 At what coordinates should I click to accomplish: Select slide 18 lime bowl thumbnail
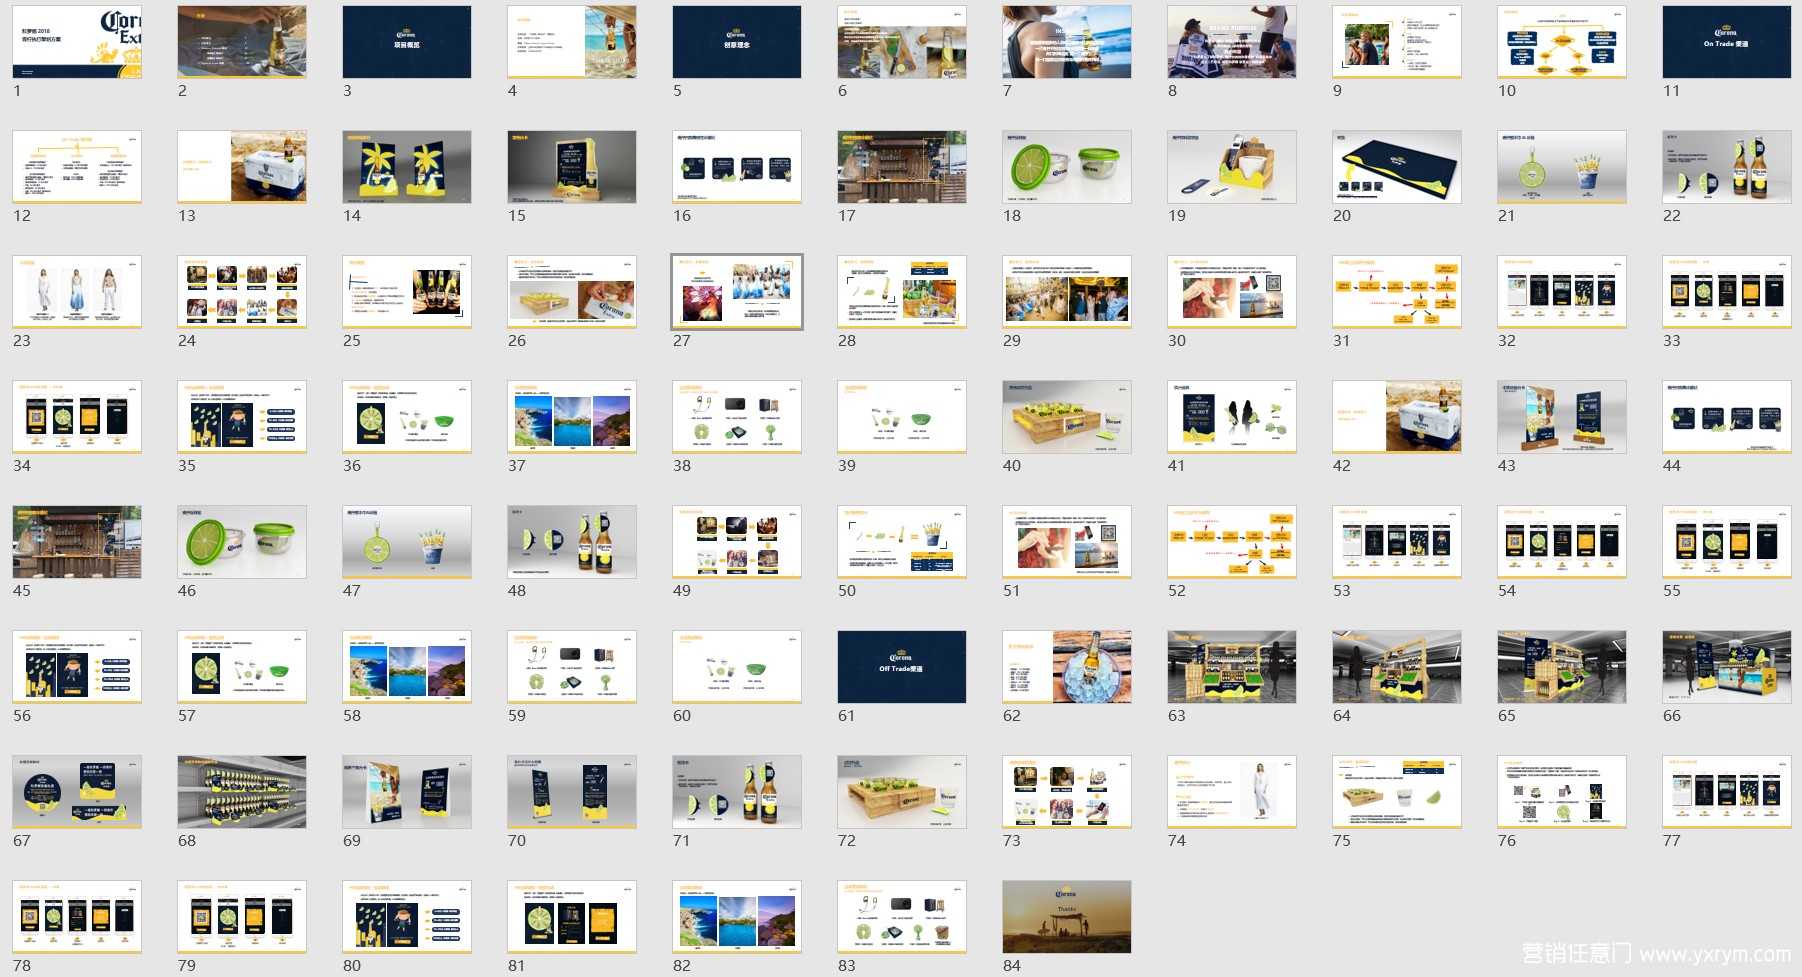1067,167
